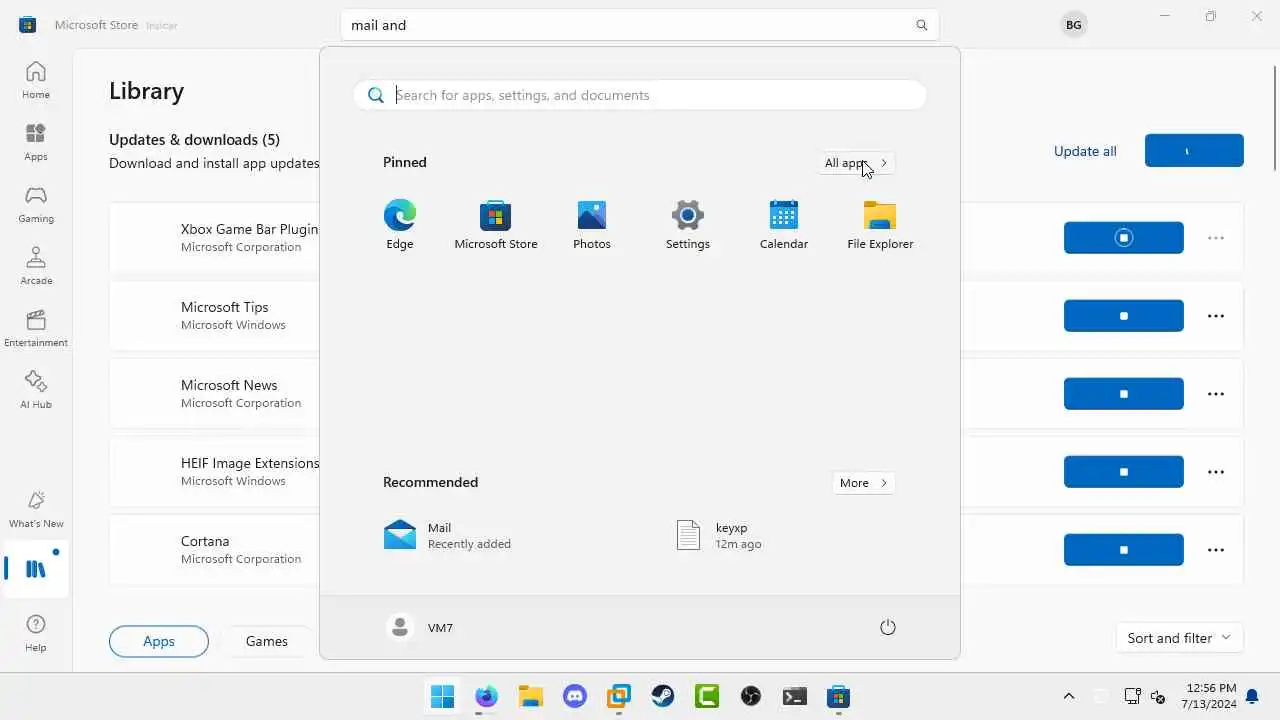The image size is (1280, 720).
Task: Open VM7 user account menu
Action: coord(421,627)
